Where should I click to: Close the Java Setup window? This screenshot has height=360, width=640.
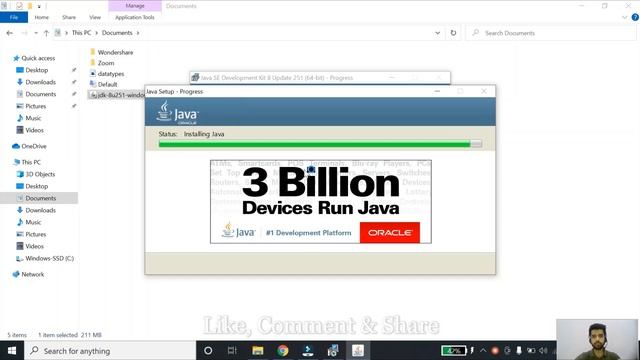pyautogui.click(x=484, y=91)
